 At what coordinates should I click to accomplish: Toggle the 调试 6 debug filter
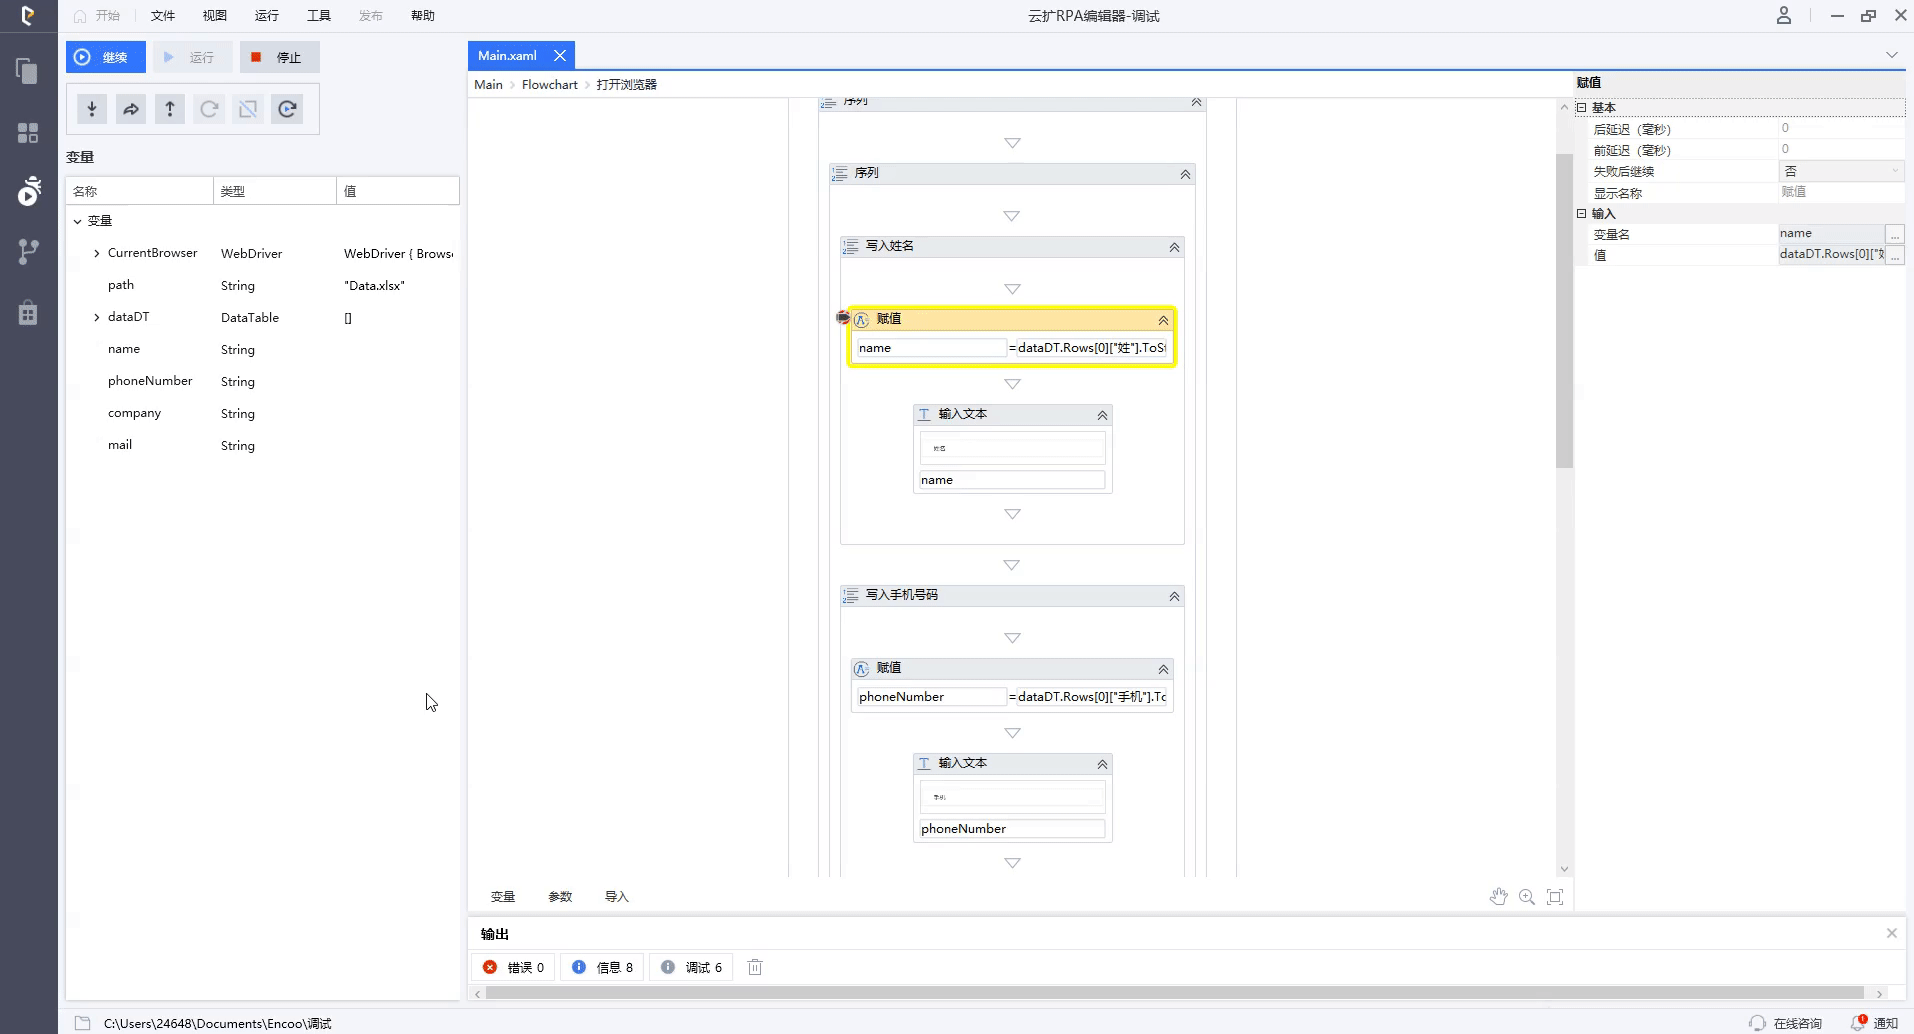coord(692,967)
